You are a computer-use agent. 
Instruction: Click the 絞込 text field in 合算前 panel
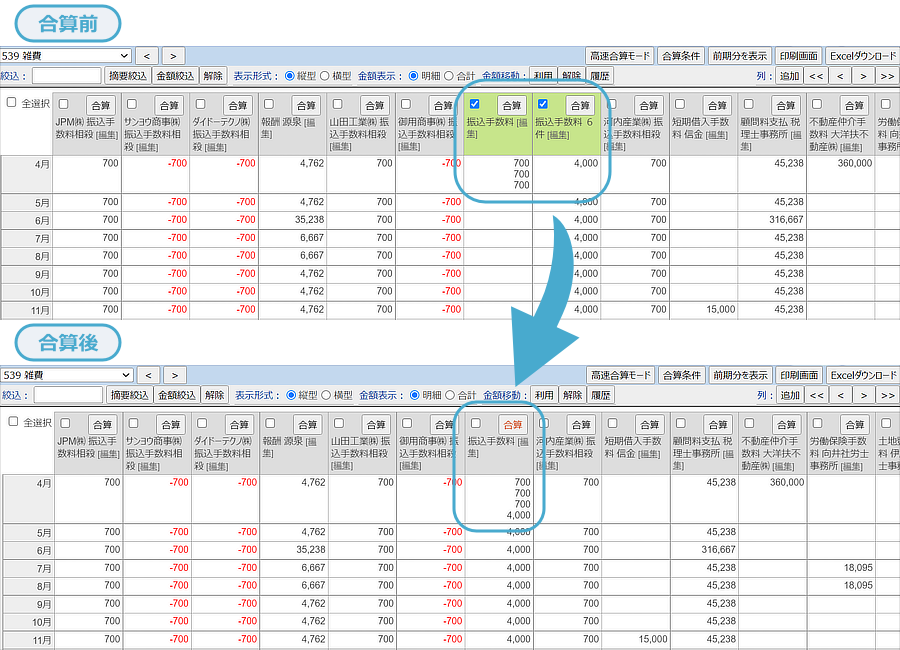point(67,76)
